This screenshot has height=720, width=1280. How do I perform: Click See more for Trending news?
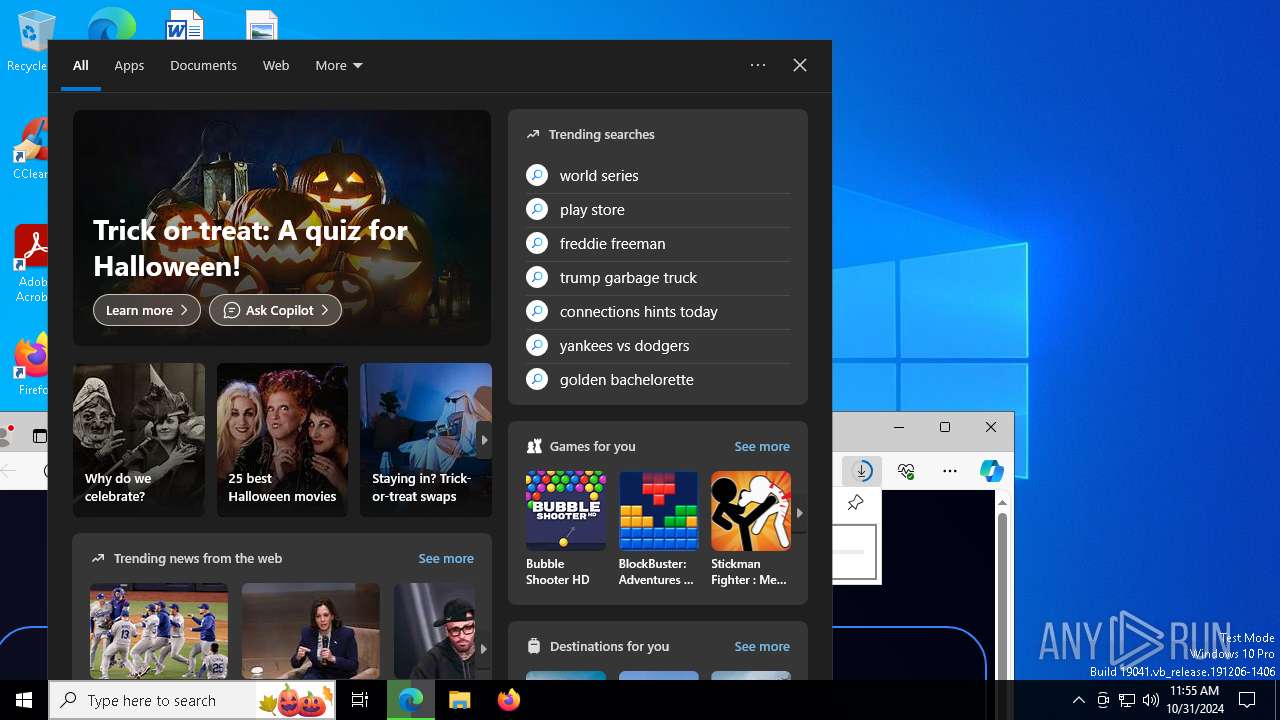[446, 558]
